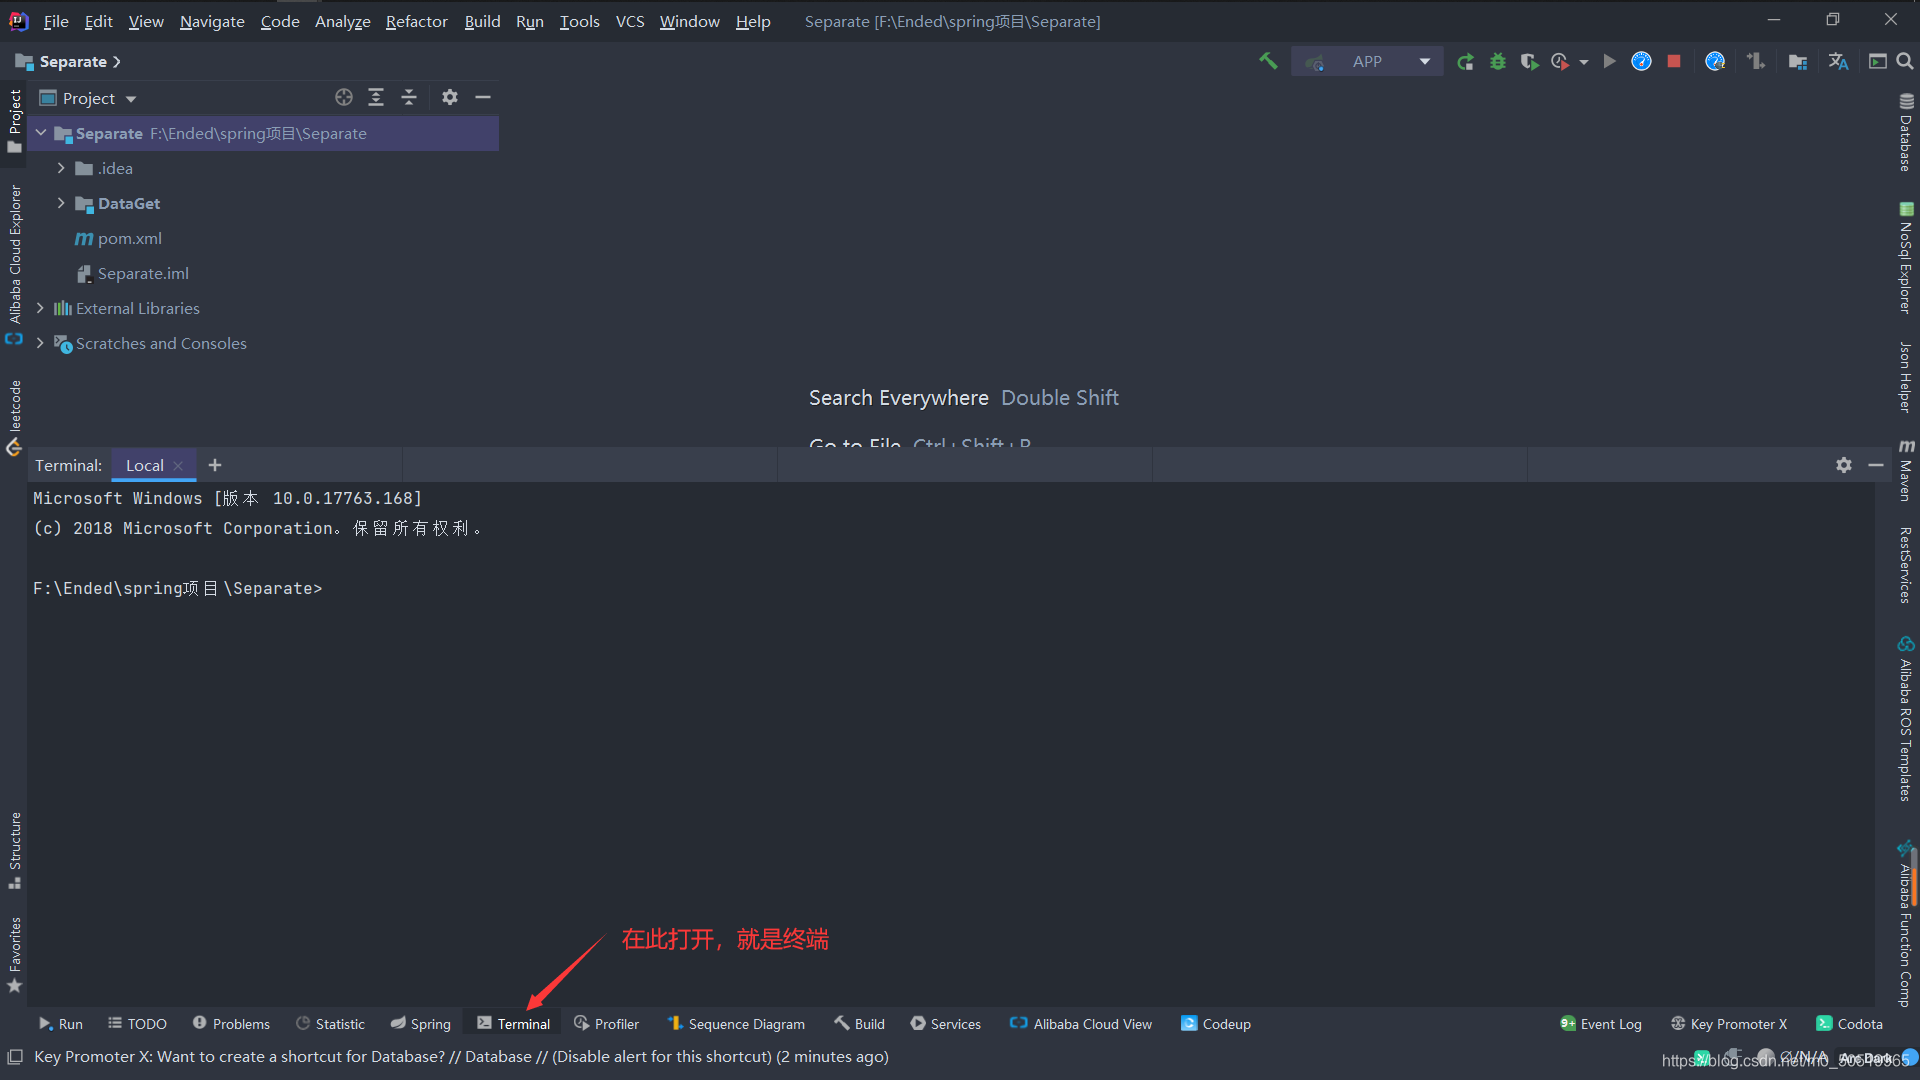Start debugging with the green bug icon

(1498, 62)
